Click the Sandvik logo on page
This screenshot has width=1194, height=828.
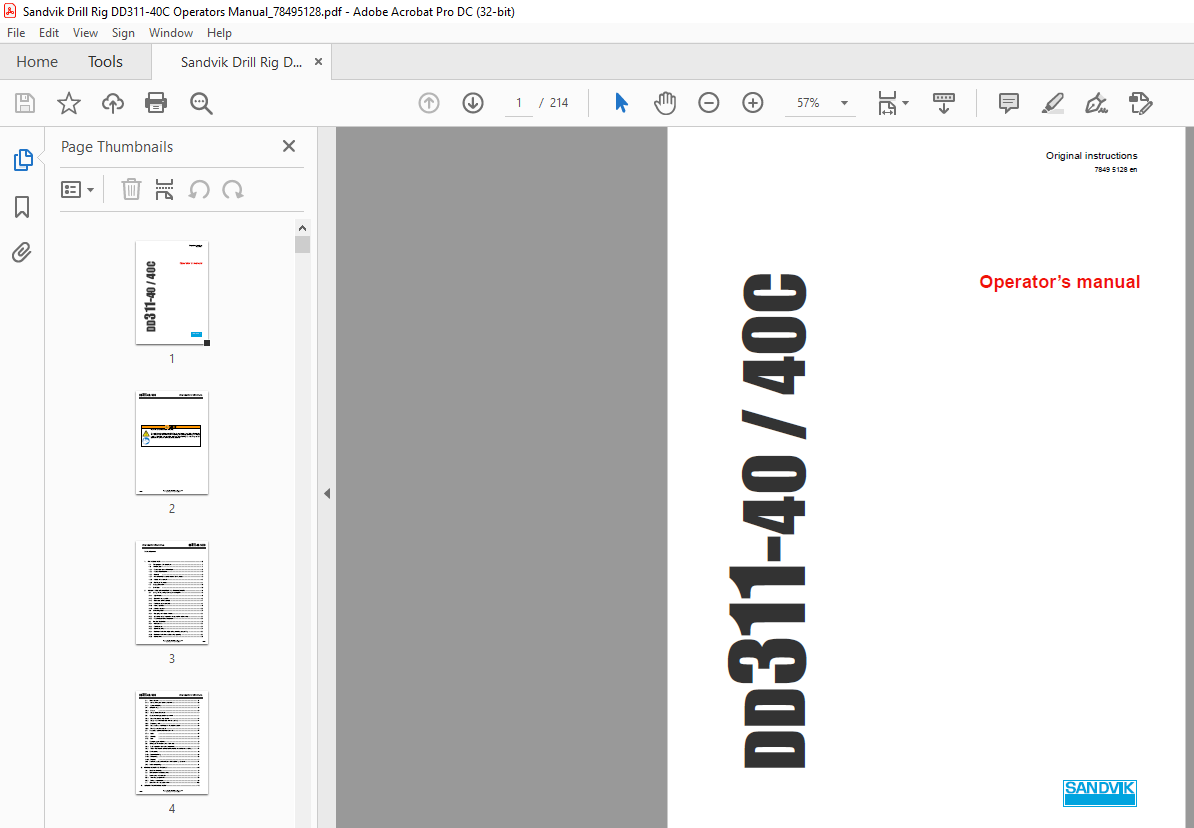click(1100, 792)
